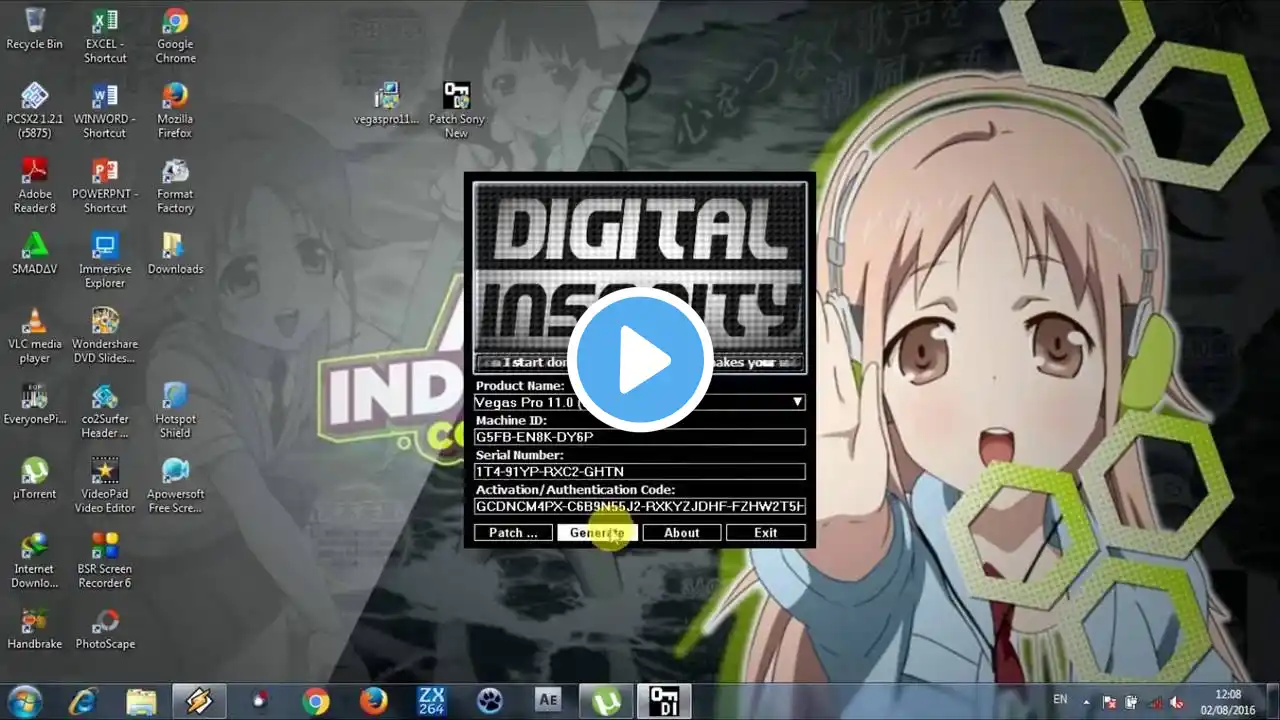Screen dimensions: 1280x720
Task: Select the µTorrent desktop shortcut
Action: click(34, 478)
